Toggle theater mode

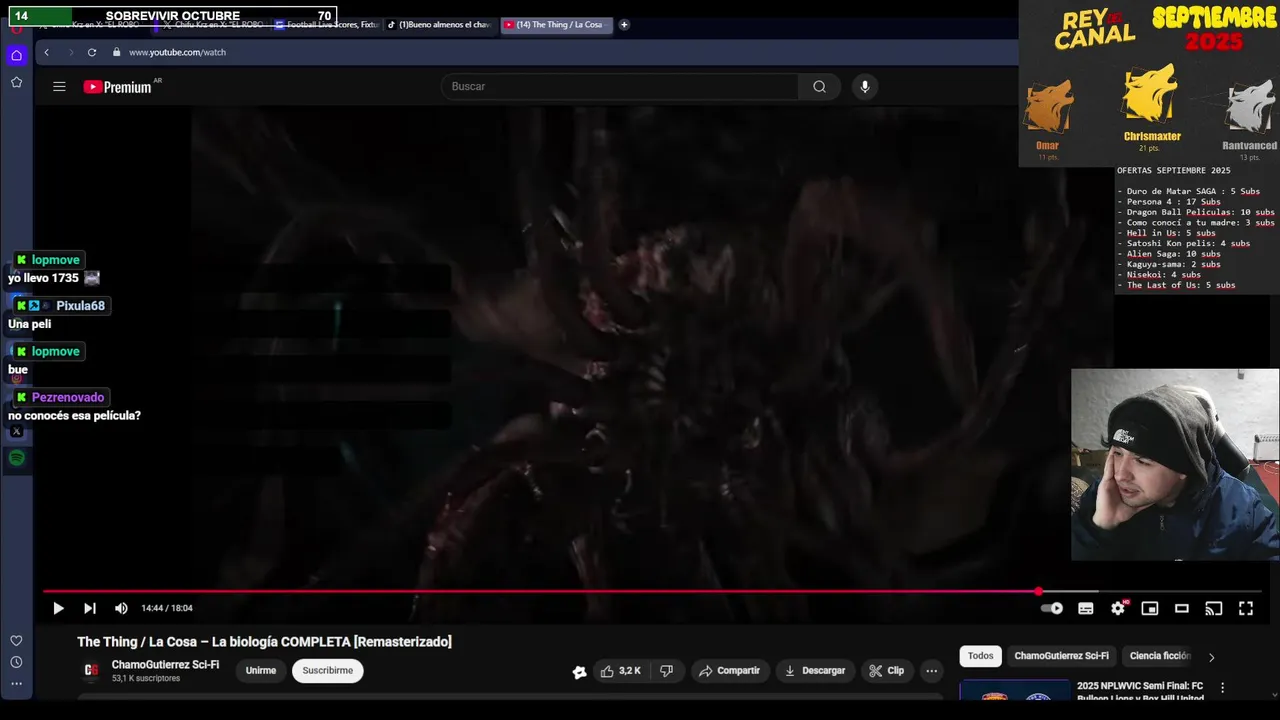1182,608
